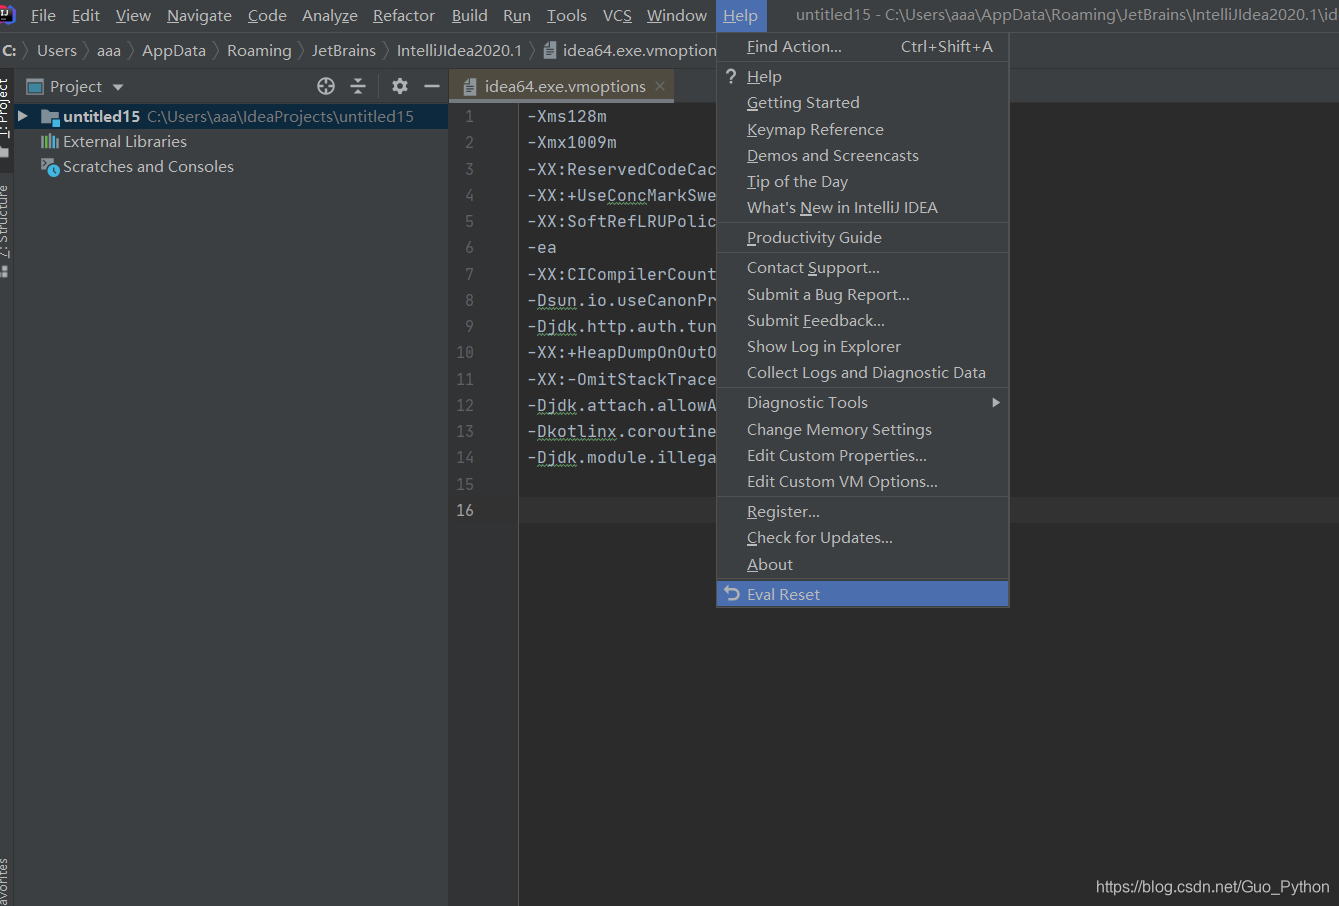Screen dimensions: 1339x906
Task: Open the Build menu
Action: (470, 15)
